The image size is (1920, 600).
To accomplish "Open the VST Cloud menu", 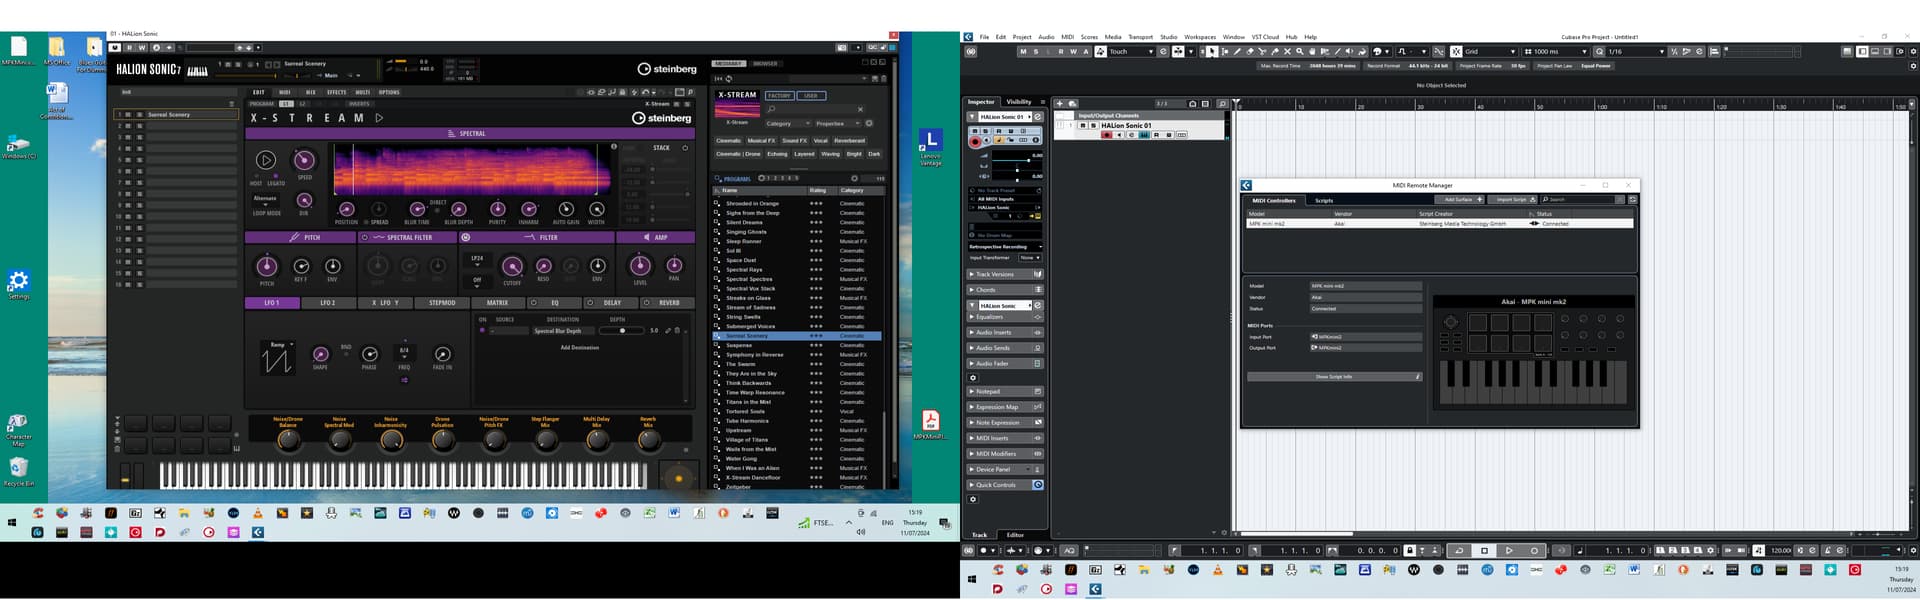I will [1265, 37].
